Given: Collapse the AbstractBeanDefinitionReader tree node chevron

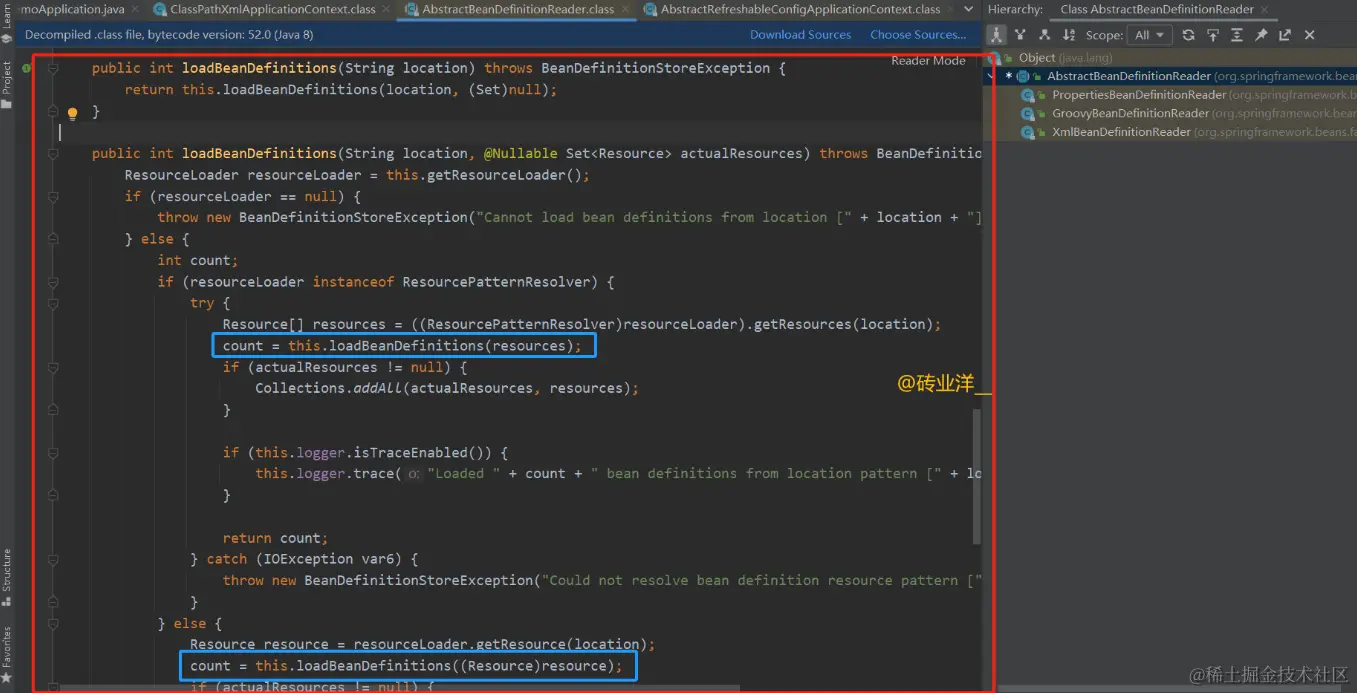Looking at the screenshot, I should (990, 76).
